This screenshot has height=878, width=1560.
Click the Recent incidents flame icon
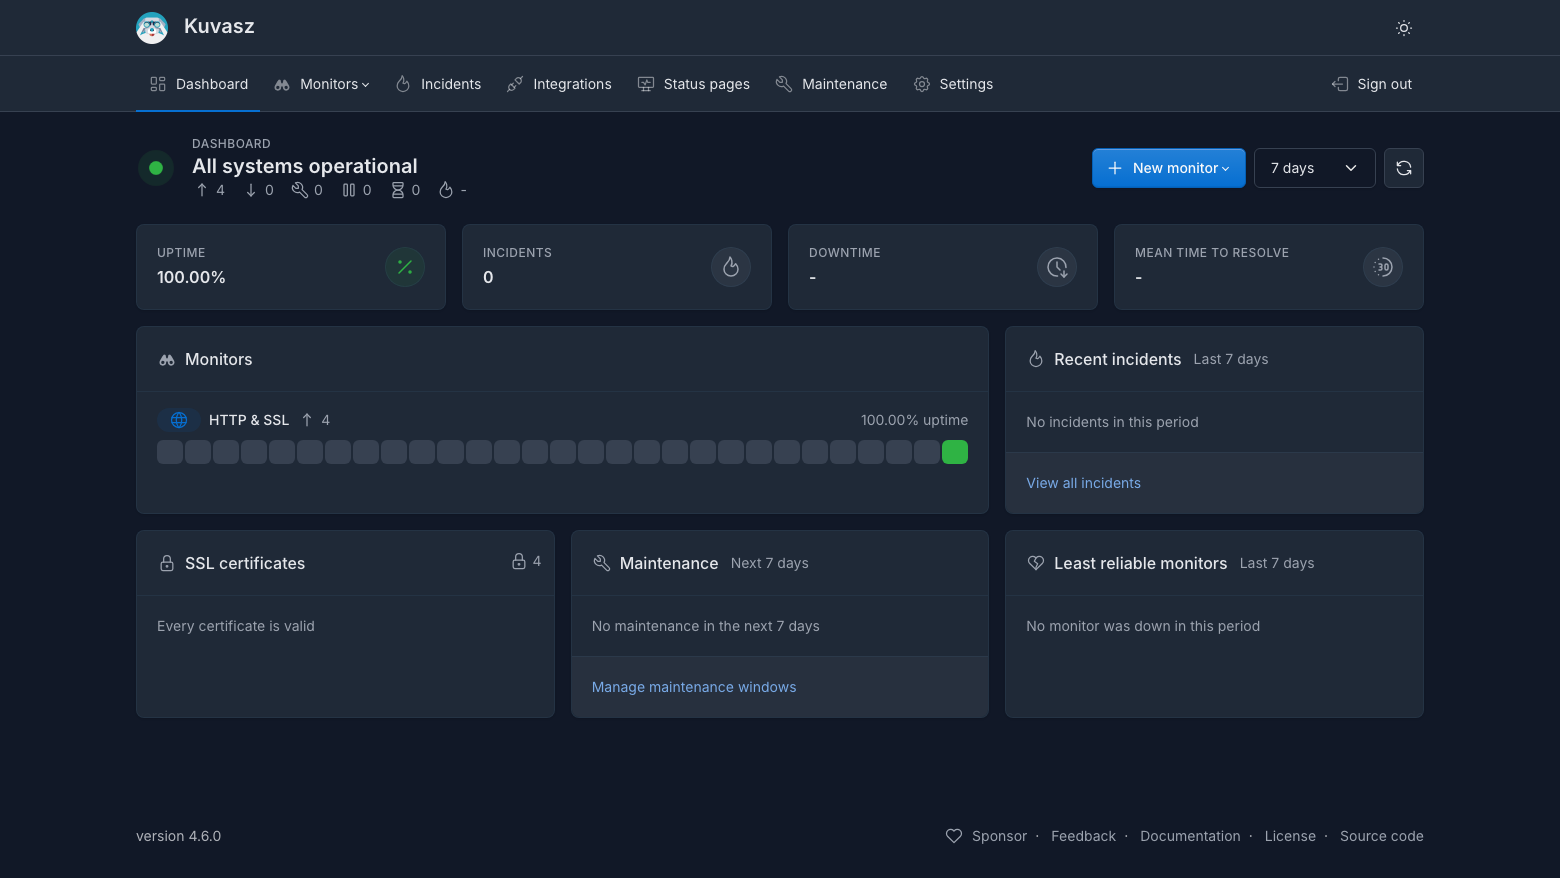click(1036, 359)
